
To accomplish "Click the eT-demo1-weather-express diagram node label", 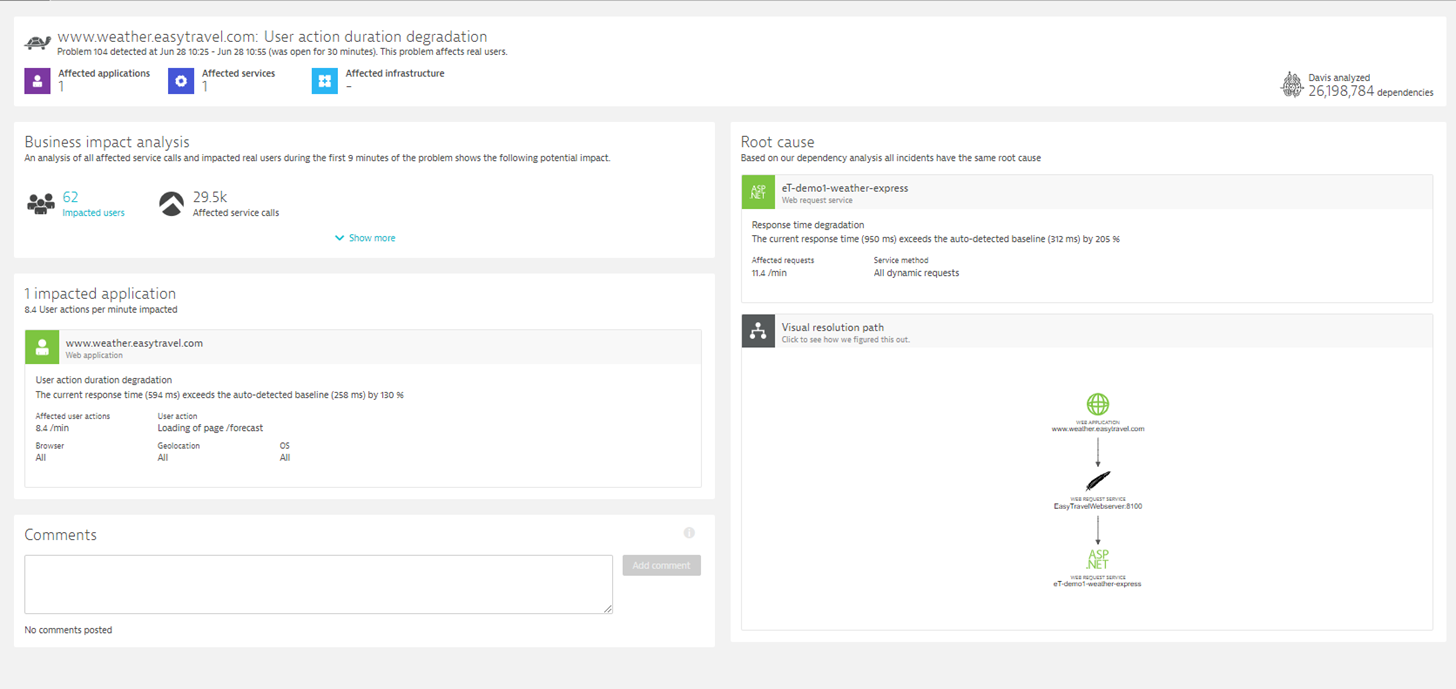I will (1098, 584).
